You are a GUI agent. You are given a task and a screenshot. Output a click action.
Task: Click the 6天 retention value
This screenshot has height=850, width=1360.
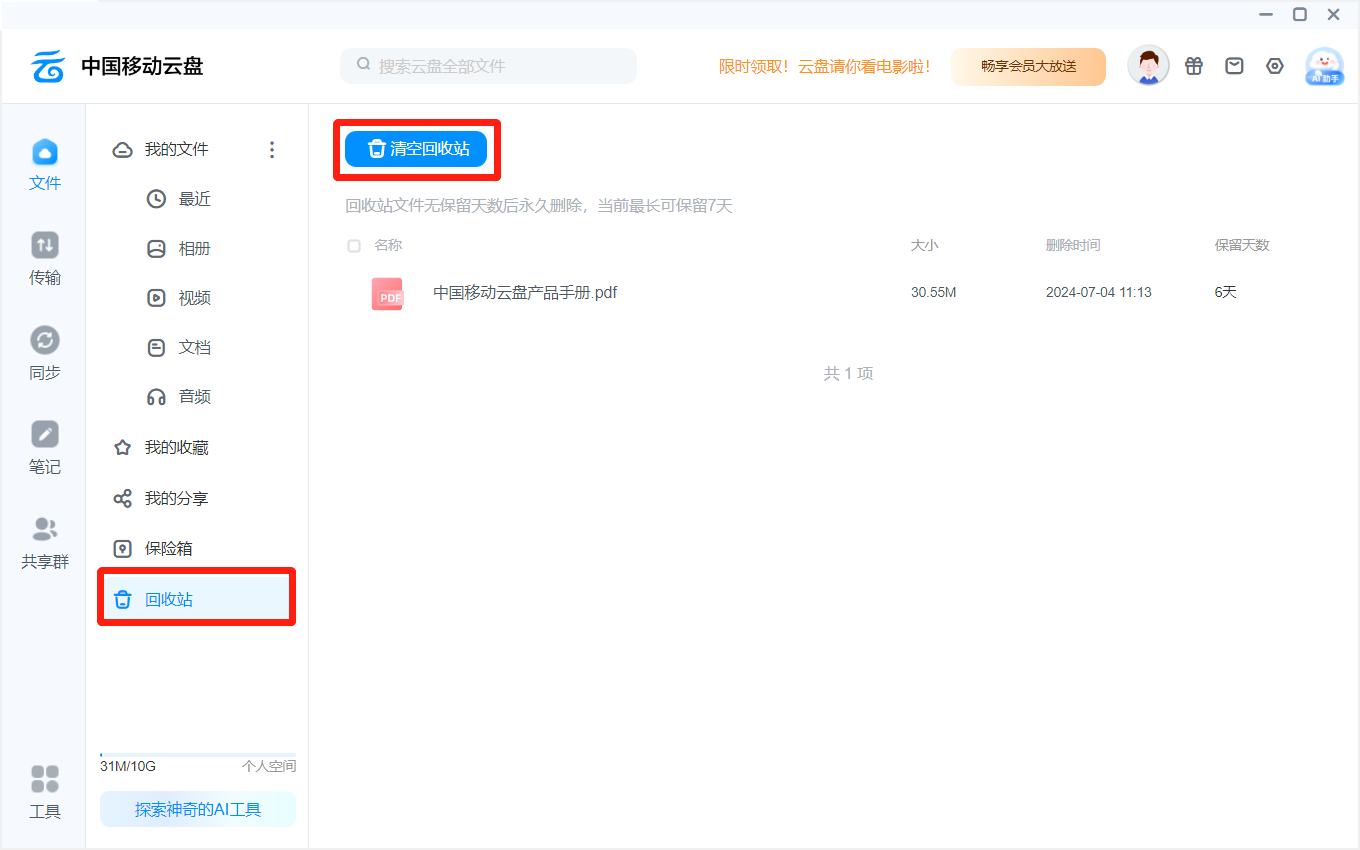tap(1226, 293)
